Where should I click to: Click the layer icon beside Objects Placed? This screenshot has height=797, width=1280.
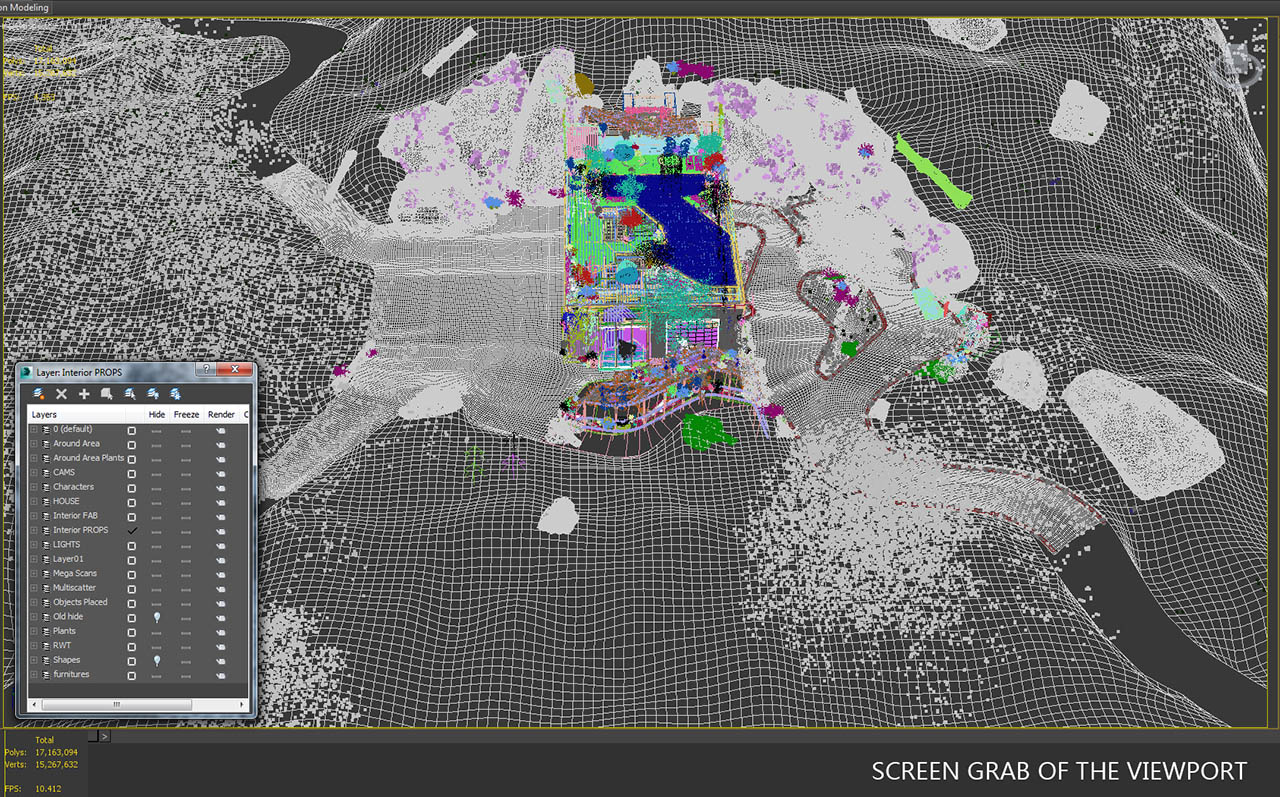(46, 603)
